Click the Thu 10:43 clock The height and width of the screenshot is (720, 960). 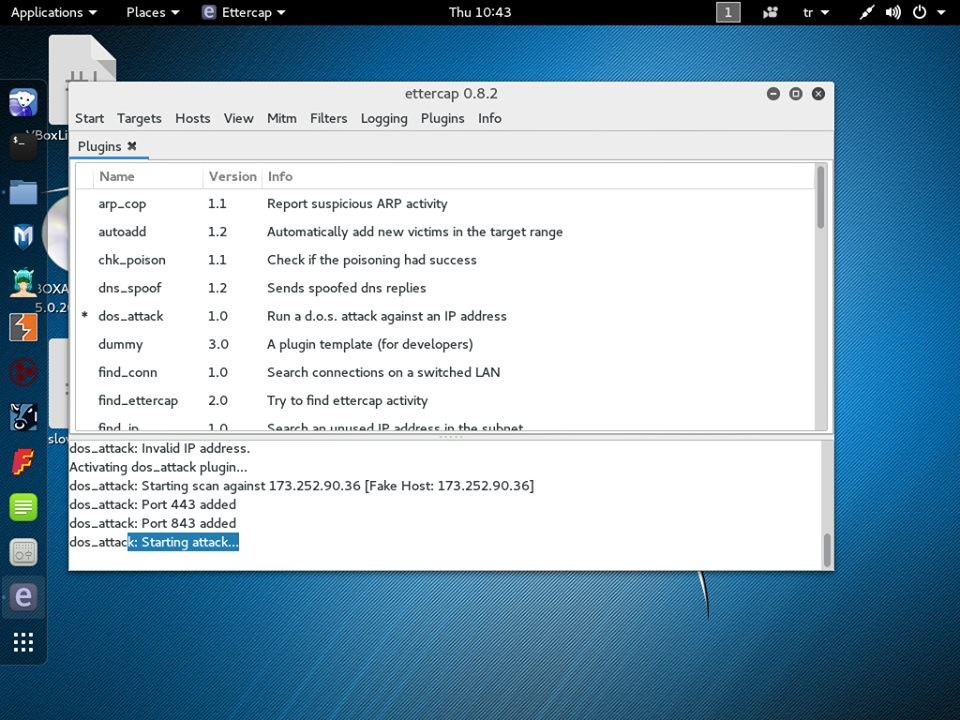pos(480,12)
